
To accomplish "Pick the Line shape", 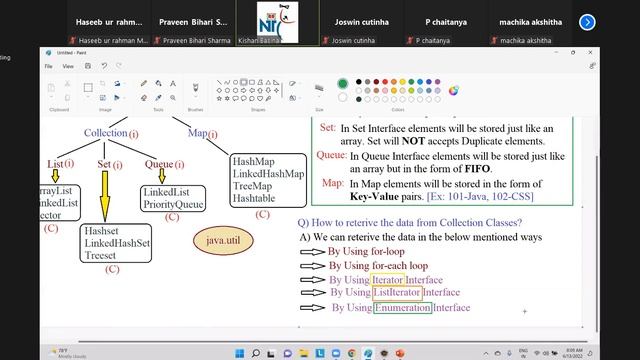I will (219, 82).
